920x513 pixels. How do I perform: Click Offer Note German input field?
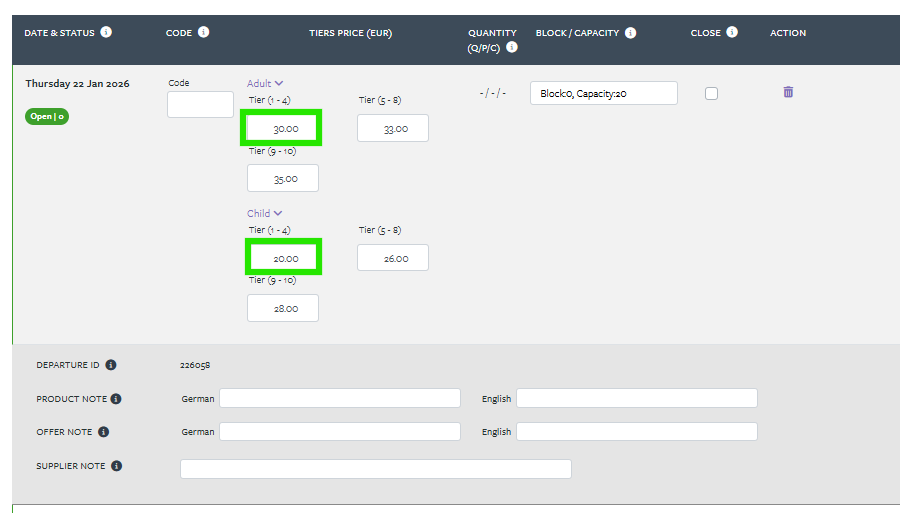(x=340, y=431)
